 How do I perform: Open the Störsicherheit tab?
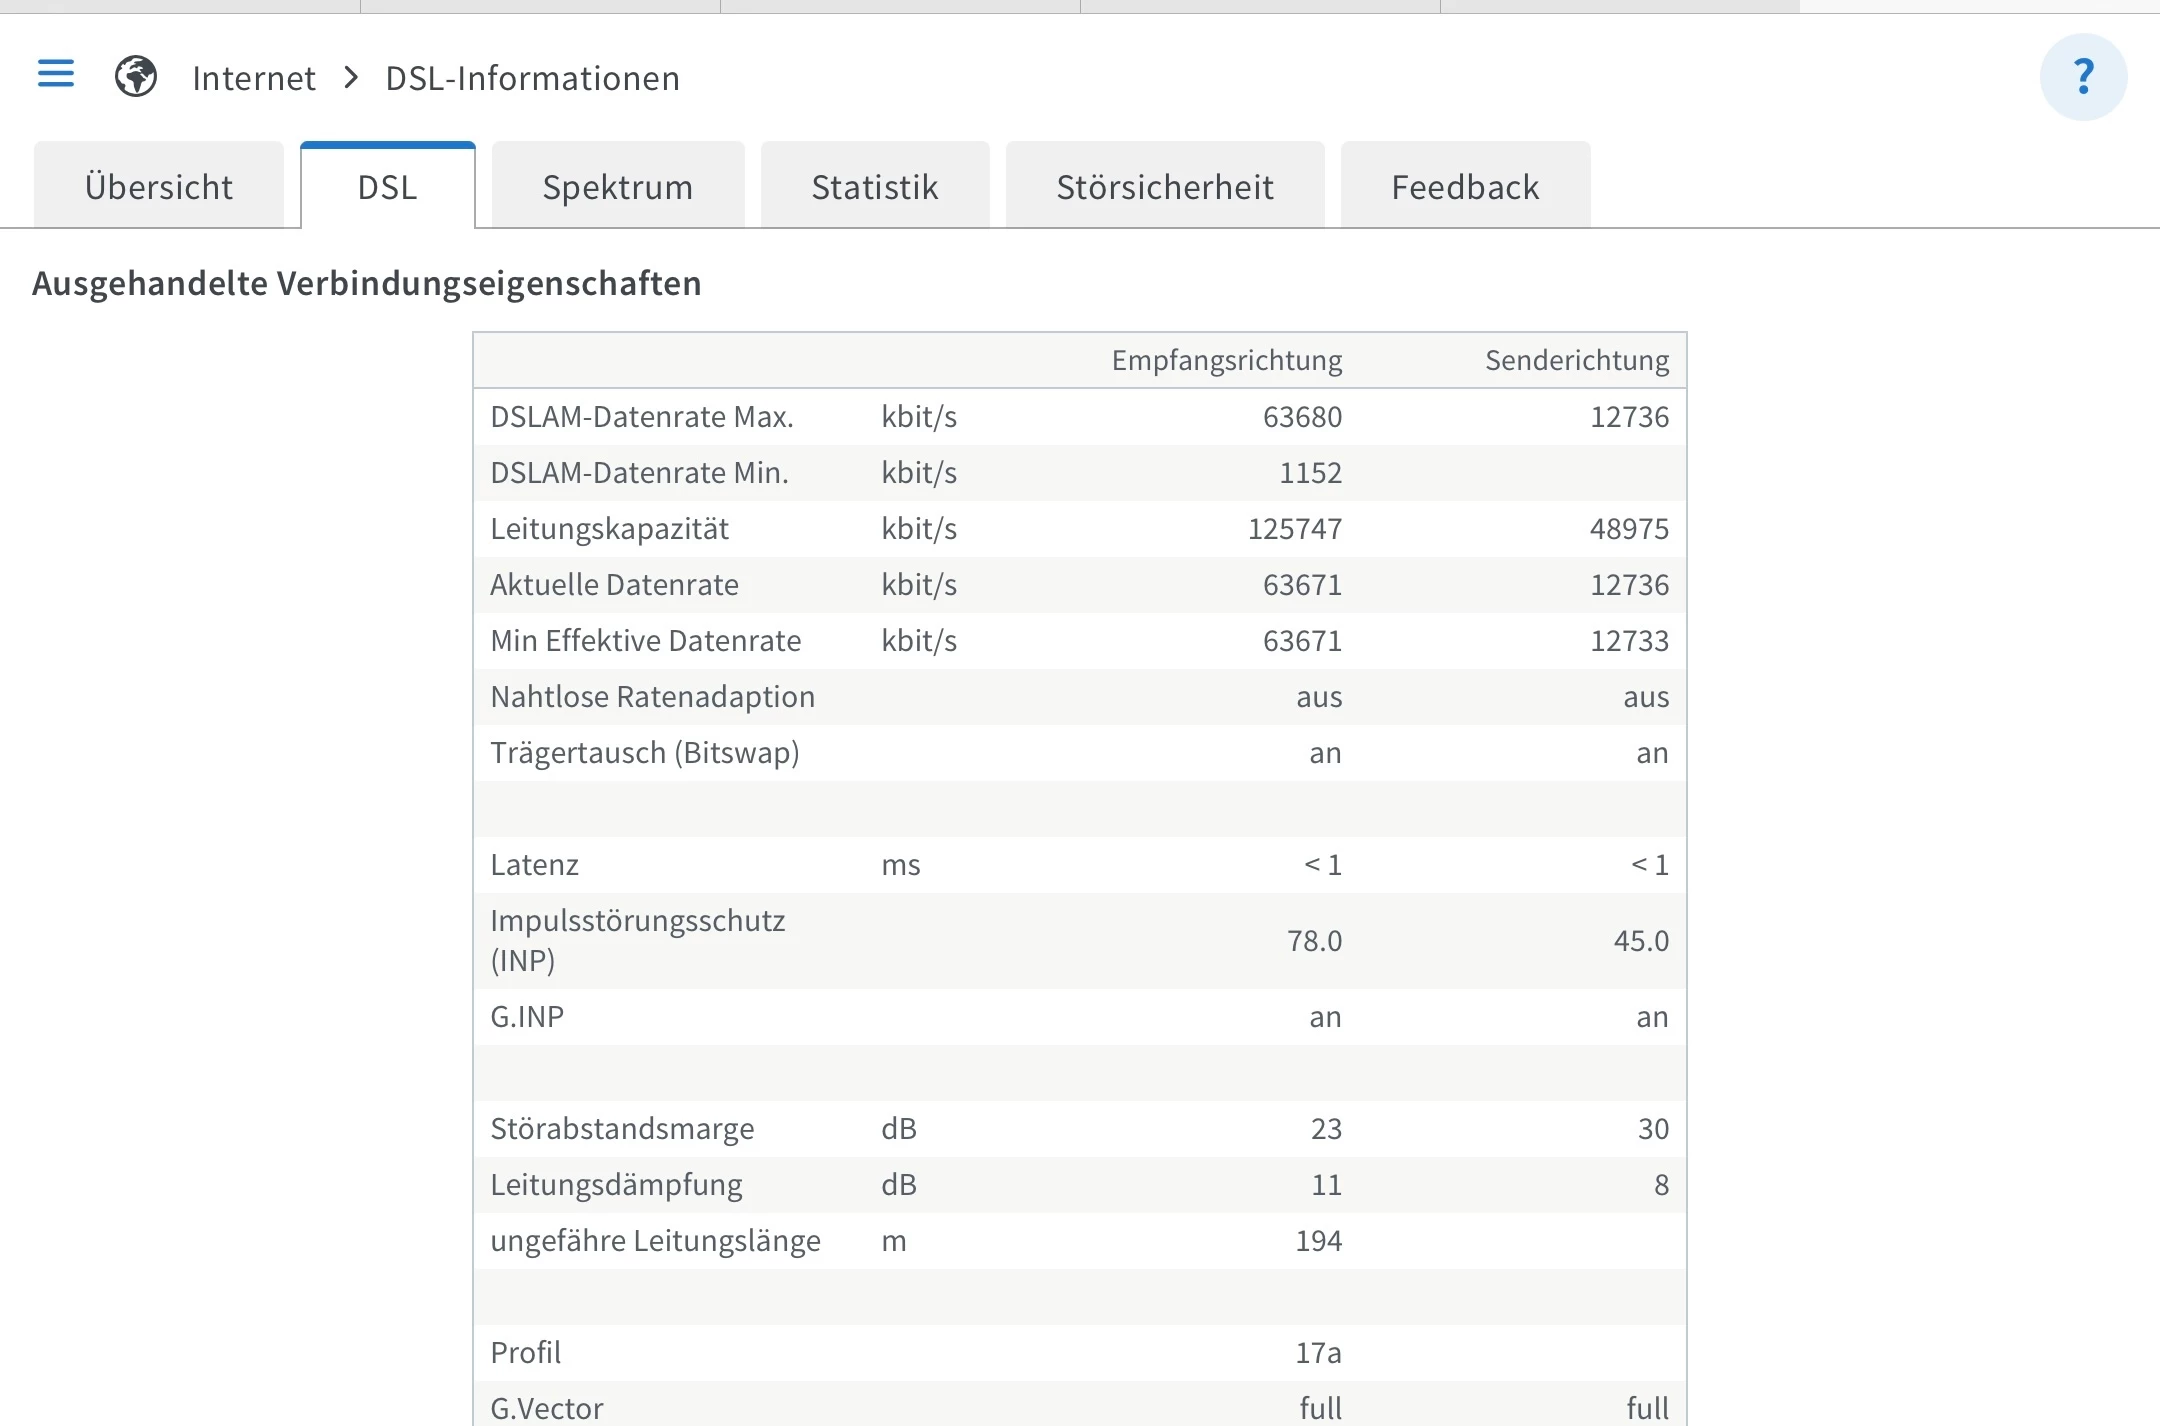tap(1165, 187)
